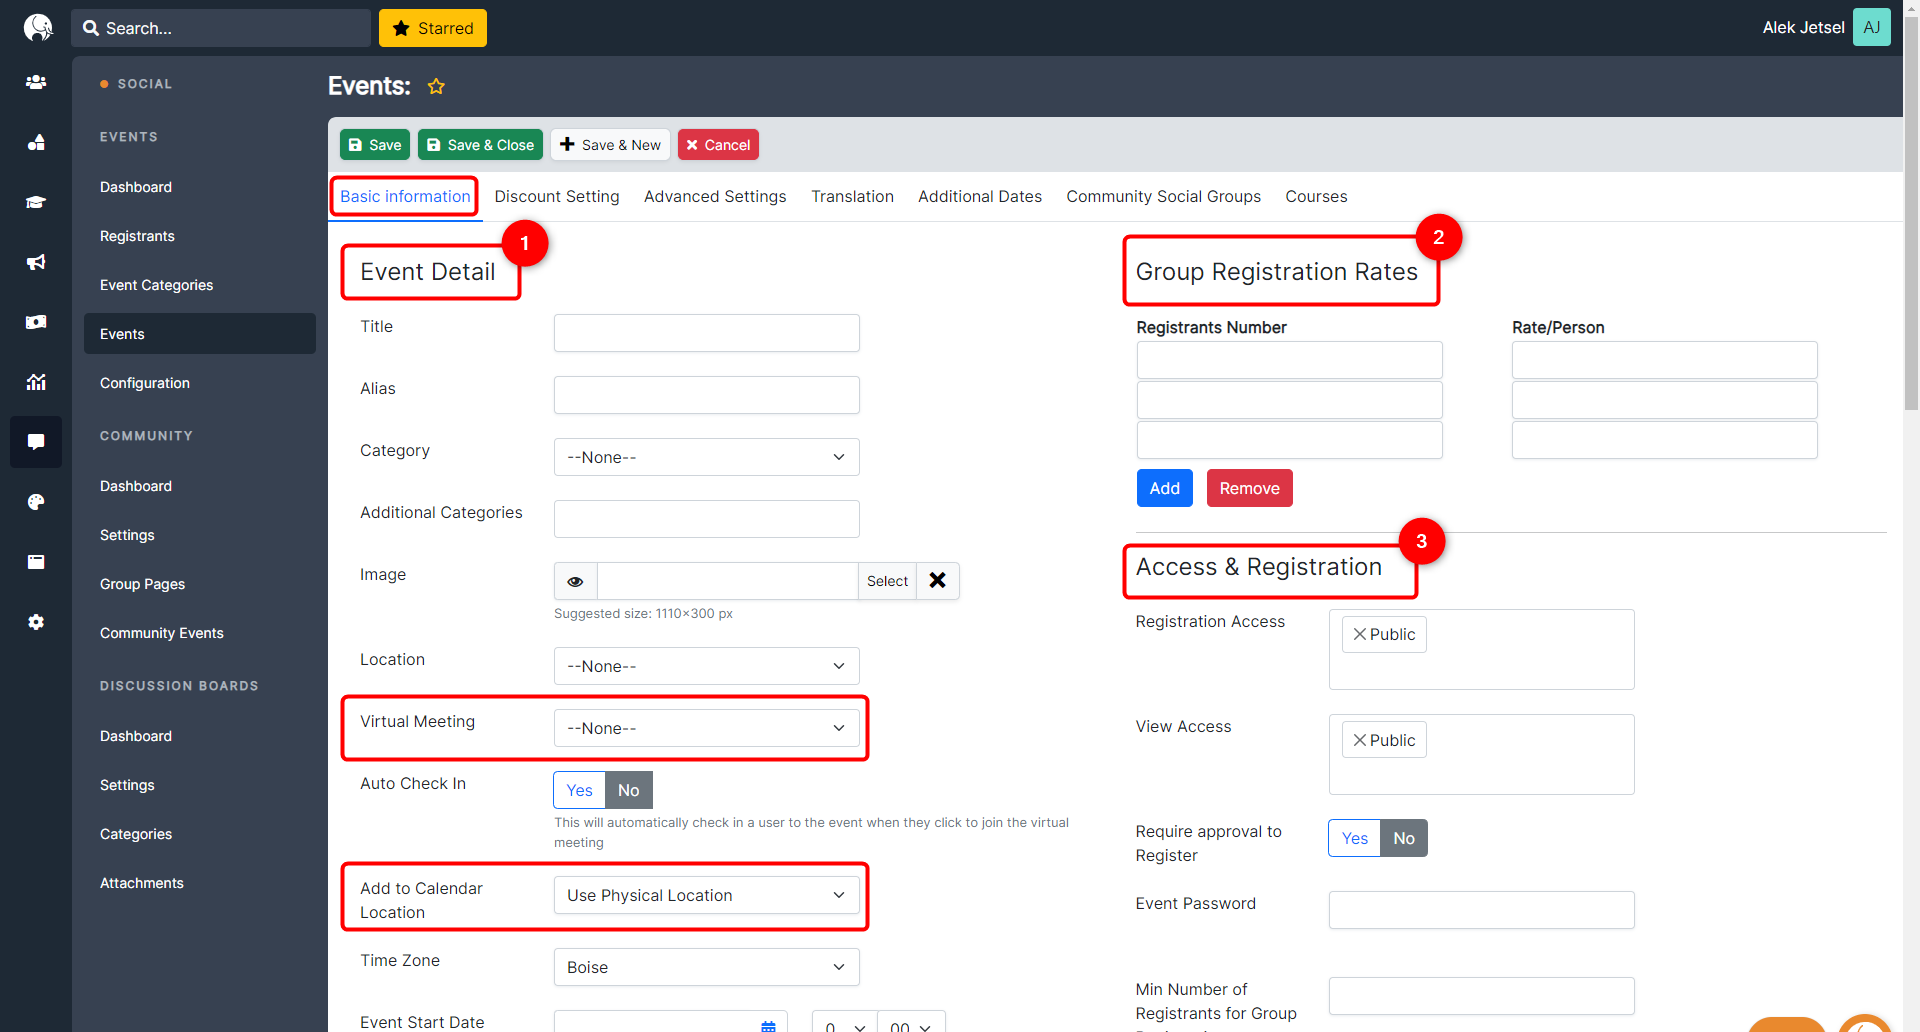Click the AJ user avatar

coord(1871,27)
